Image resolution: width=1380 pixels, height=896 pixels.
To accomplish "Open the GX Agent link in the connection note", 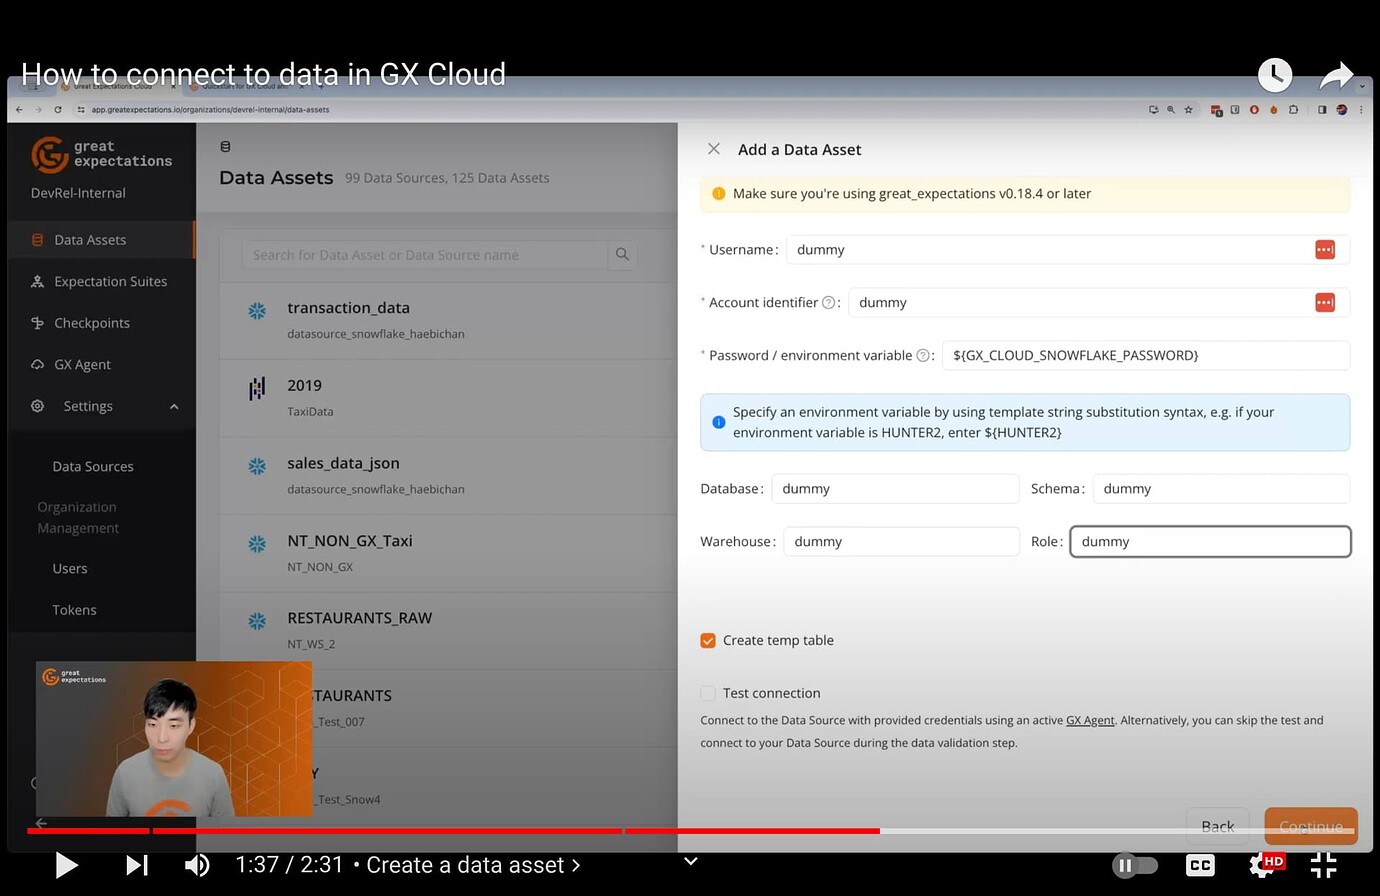I will (x=1089, y=720).
